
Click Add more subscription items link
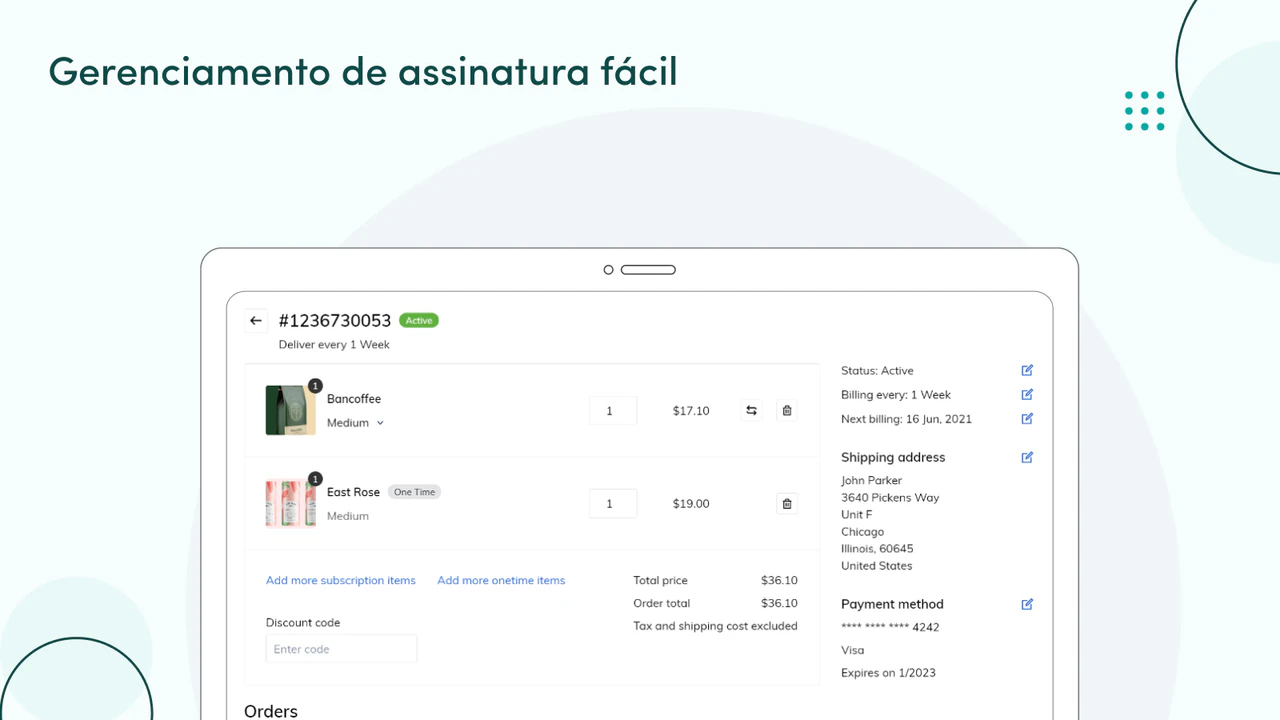point(341,580)
